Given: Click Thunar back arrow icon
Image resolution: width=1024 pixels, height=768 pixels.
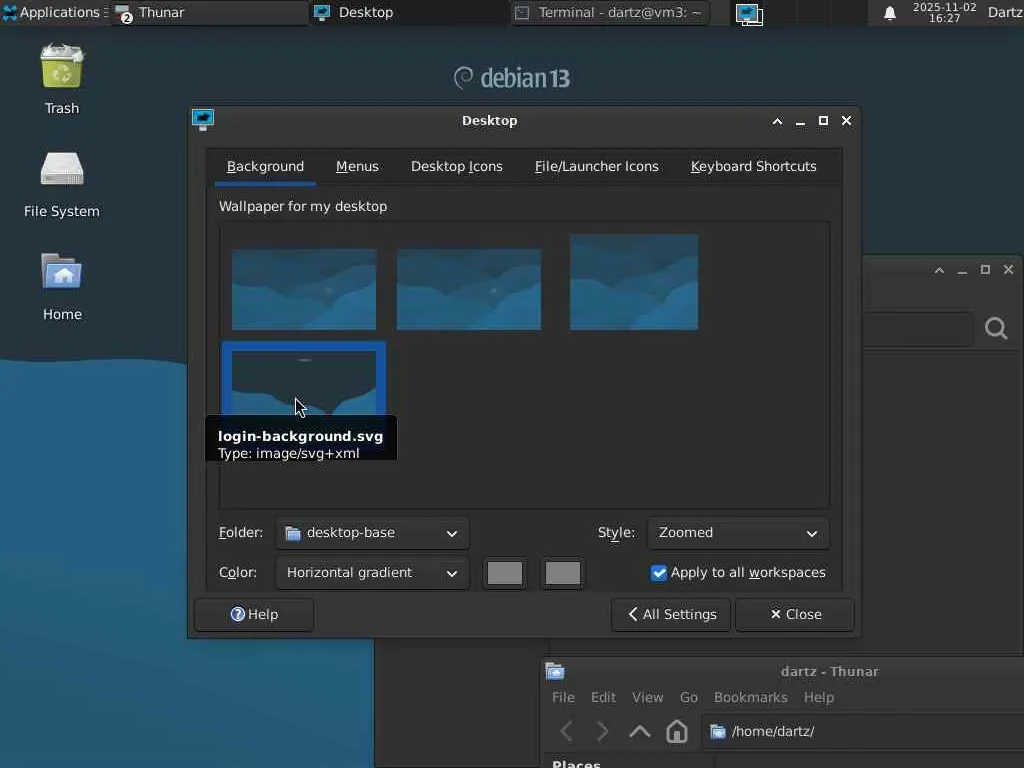Looking at the screenshot, I should (567, 731).
